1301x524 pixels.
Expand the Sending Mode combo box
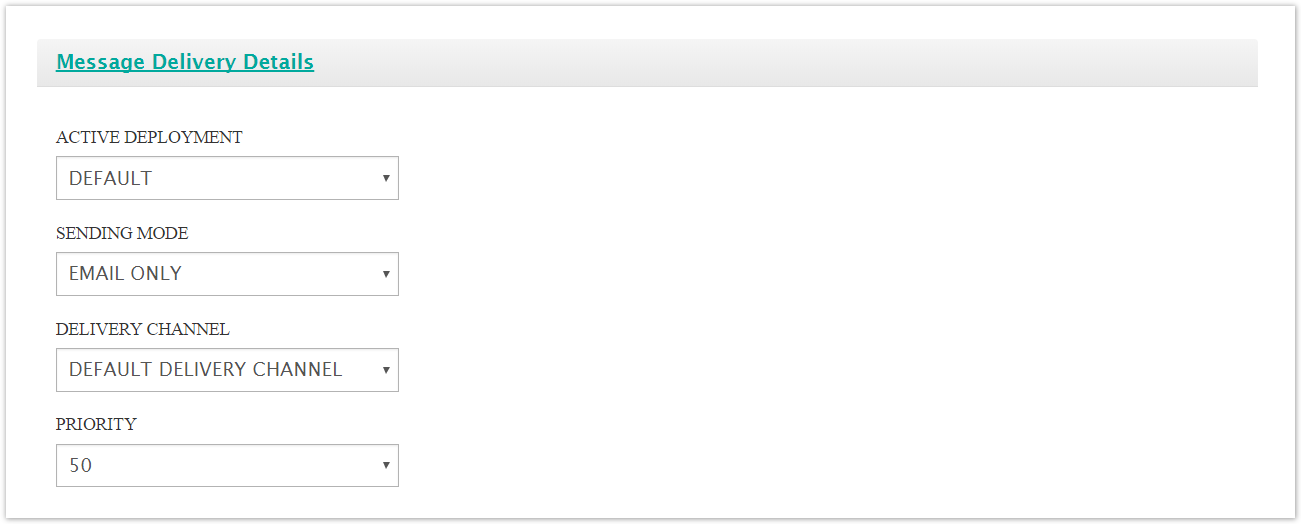pyautogui.click(x=227, y=274)
